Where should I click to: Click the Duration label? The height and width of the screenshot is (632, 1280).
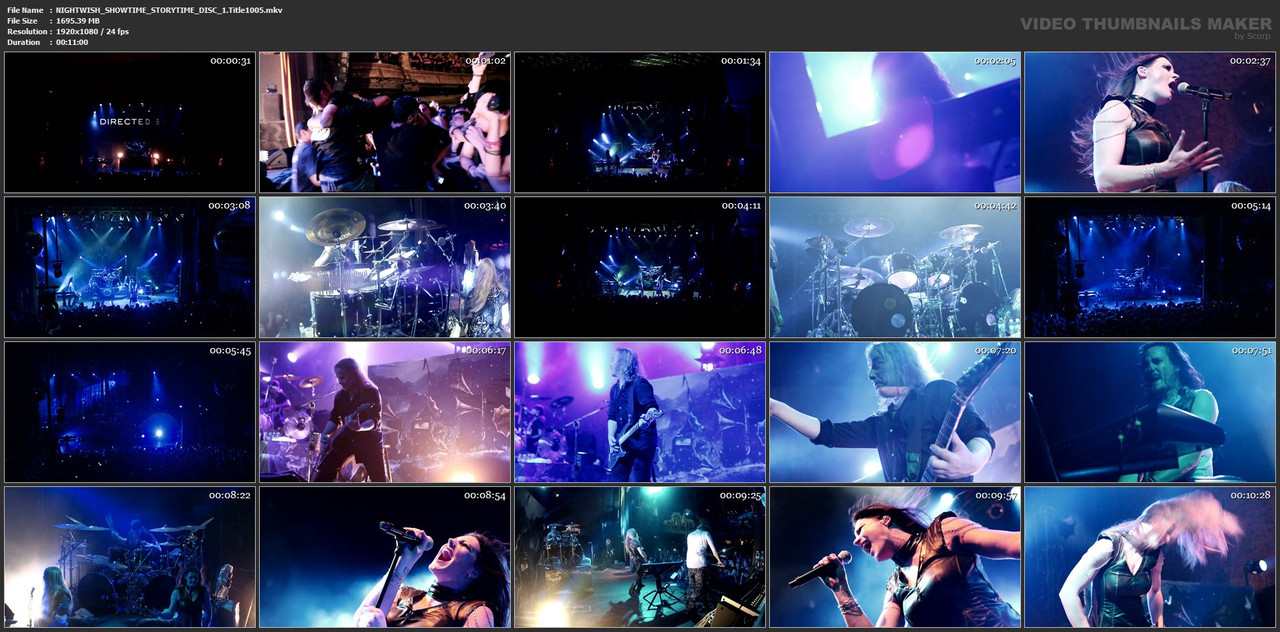[x=23, y=43]
